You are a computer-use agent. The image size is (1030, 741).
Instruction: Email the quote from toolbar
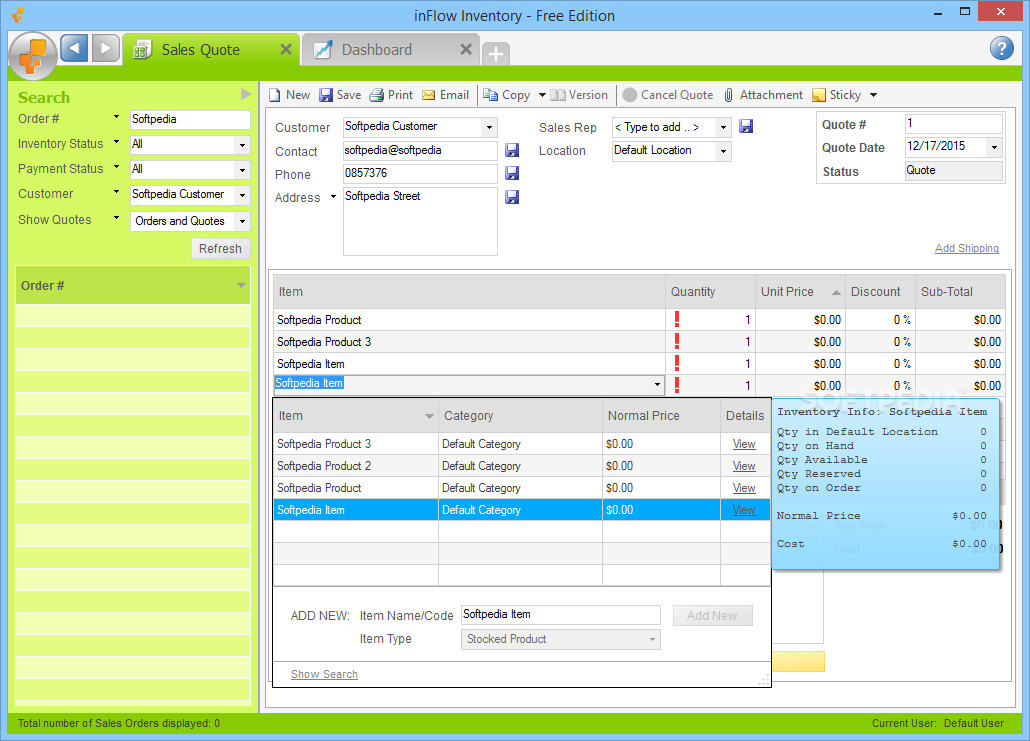[445, 95]
